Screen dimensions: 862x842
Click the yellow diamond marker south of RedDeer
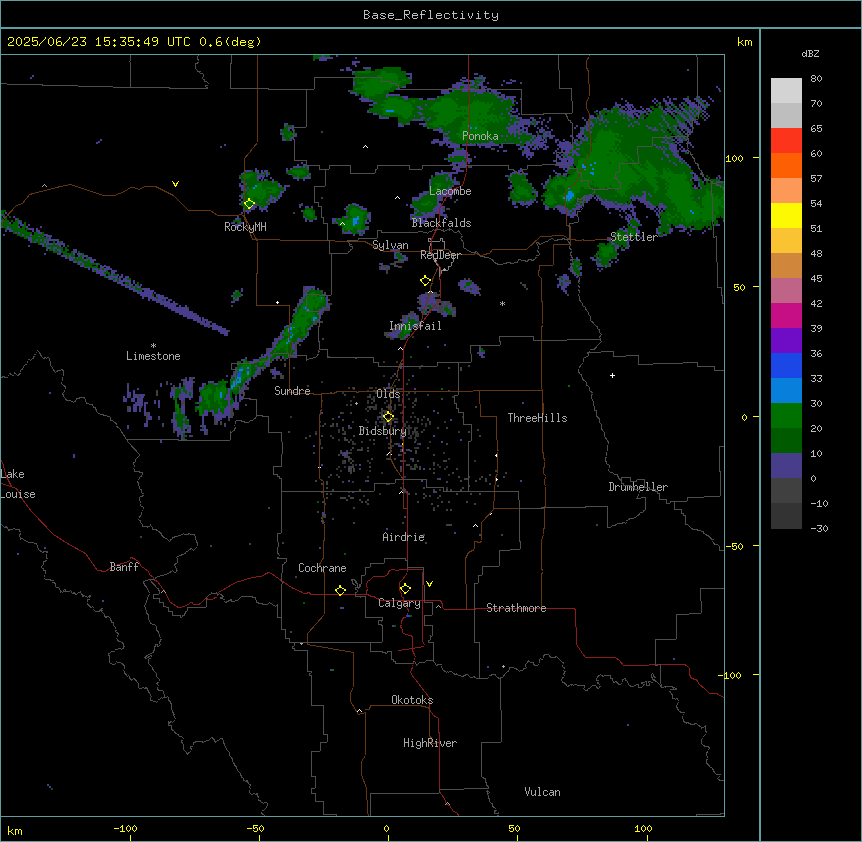426,281
